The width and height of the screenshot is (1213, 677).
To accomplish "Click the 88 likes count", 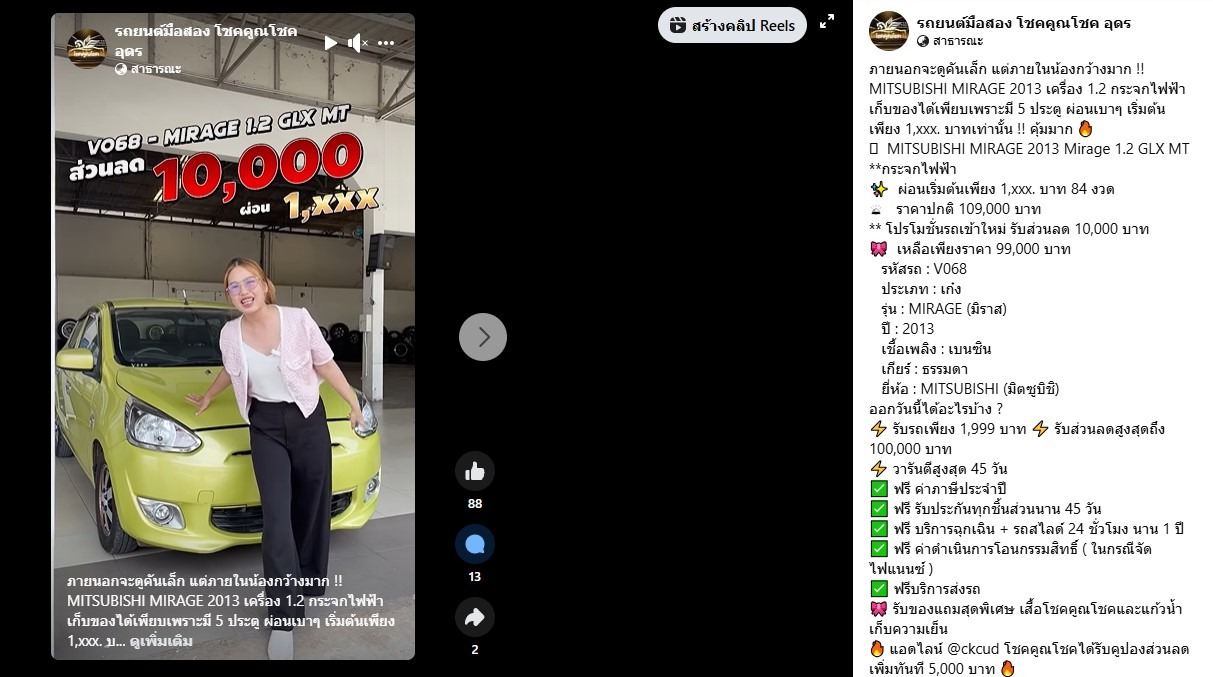I will [x=475, y=504].
